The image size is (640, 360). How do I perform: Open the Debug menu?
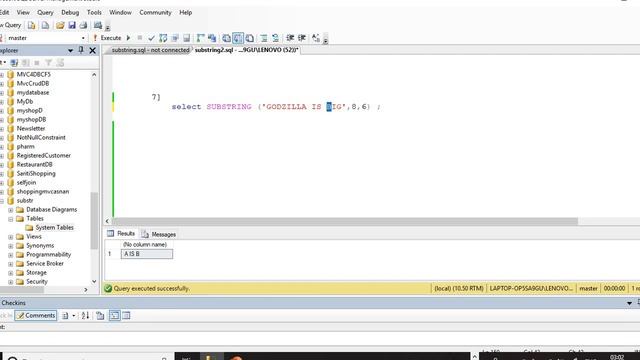(x=70, y=13)
